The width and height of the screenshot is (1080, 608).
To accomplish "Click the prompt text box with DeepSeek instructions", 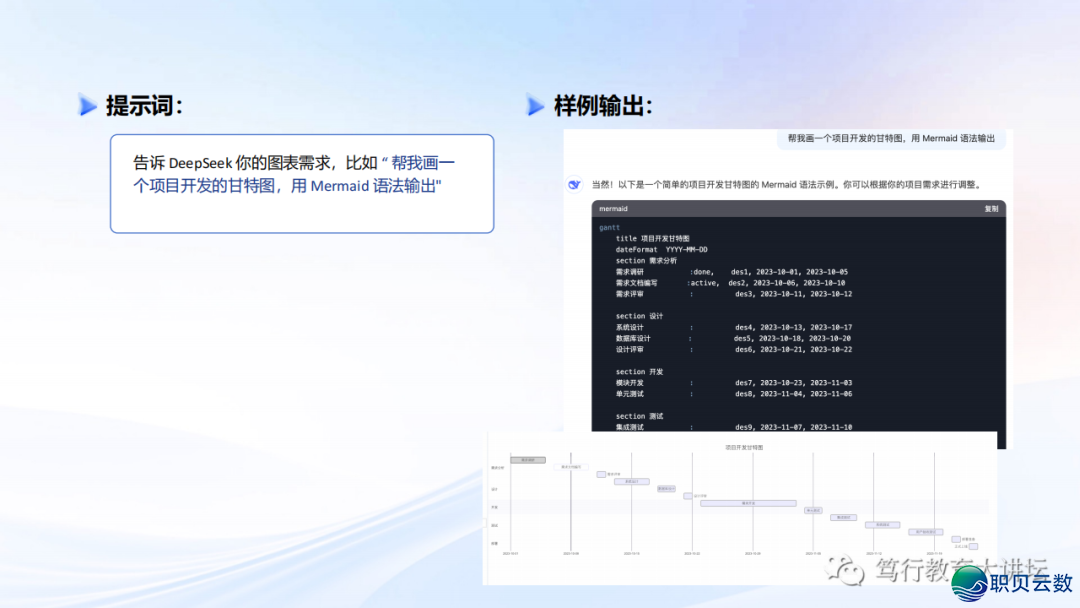I will (301, 183).
